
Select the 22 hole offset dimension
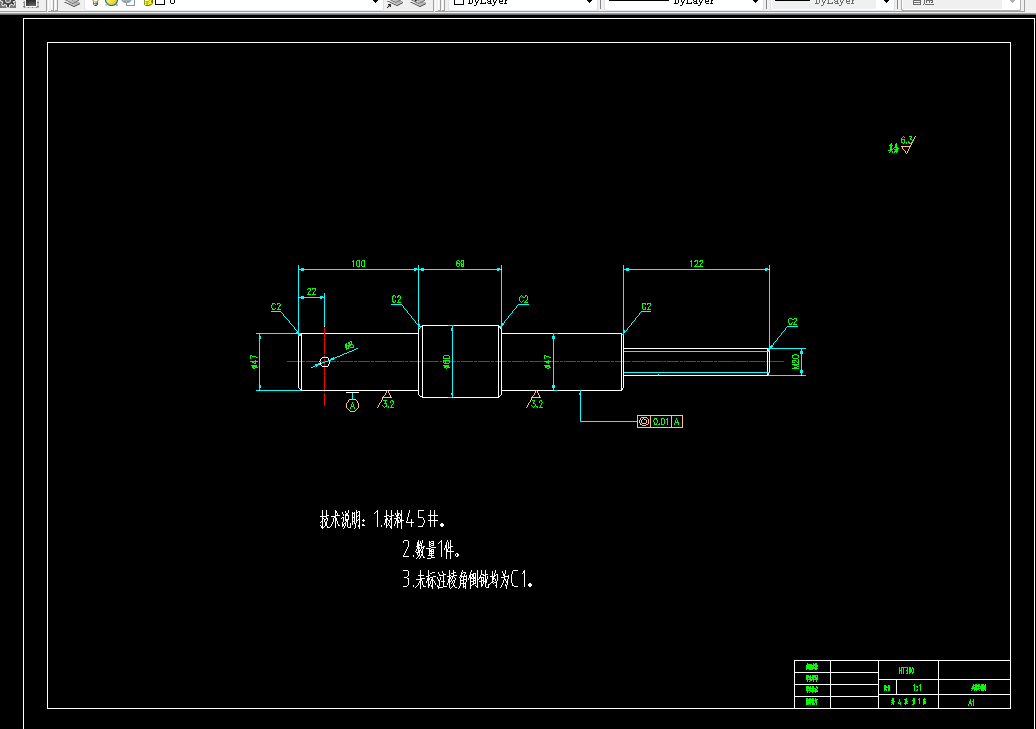311,291
